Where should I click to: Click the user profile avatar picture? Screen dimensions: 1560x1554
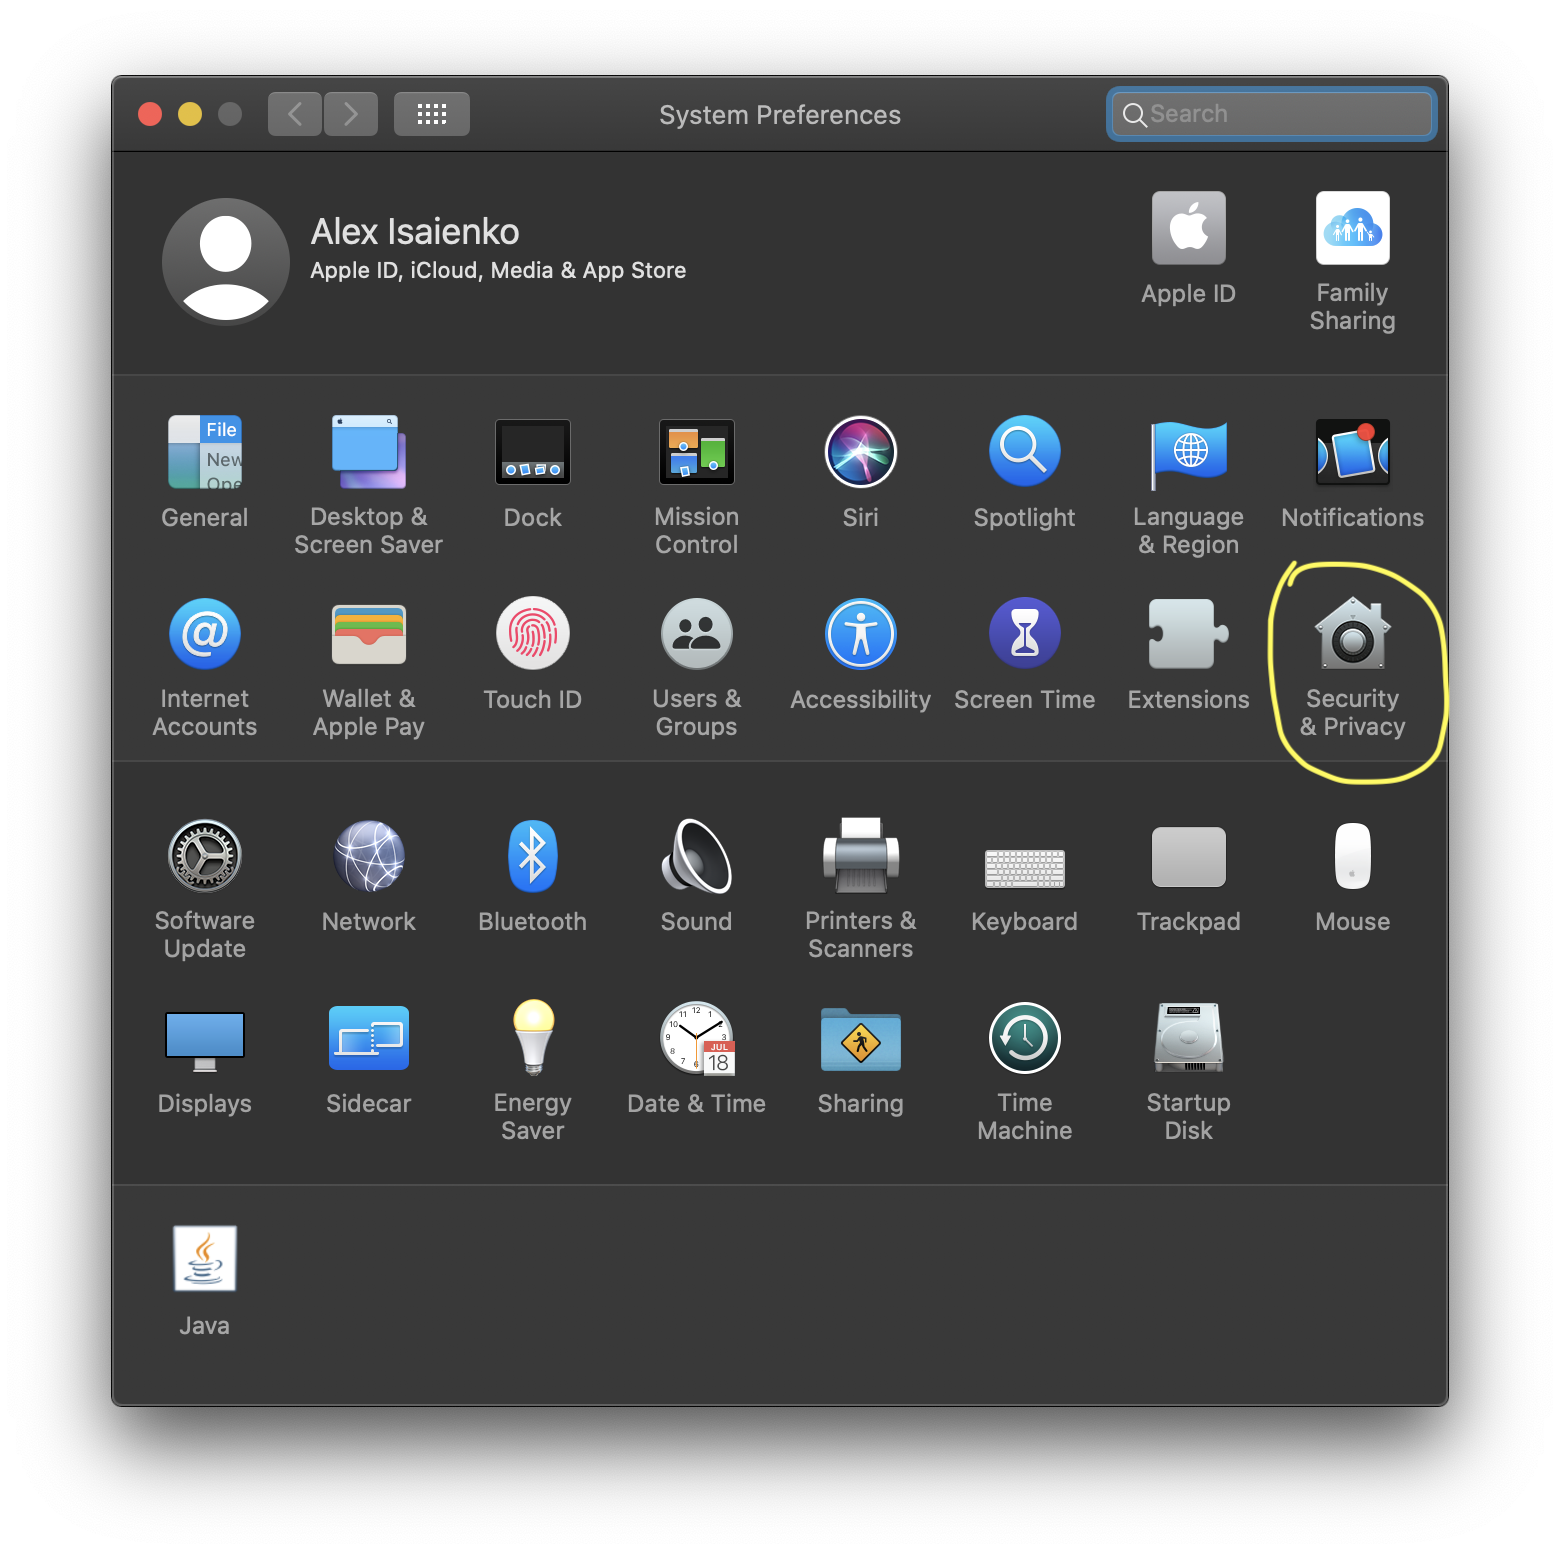point(226,261)
